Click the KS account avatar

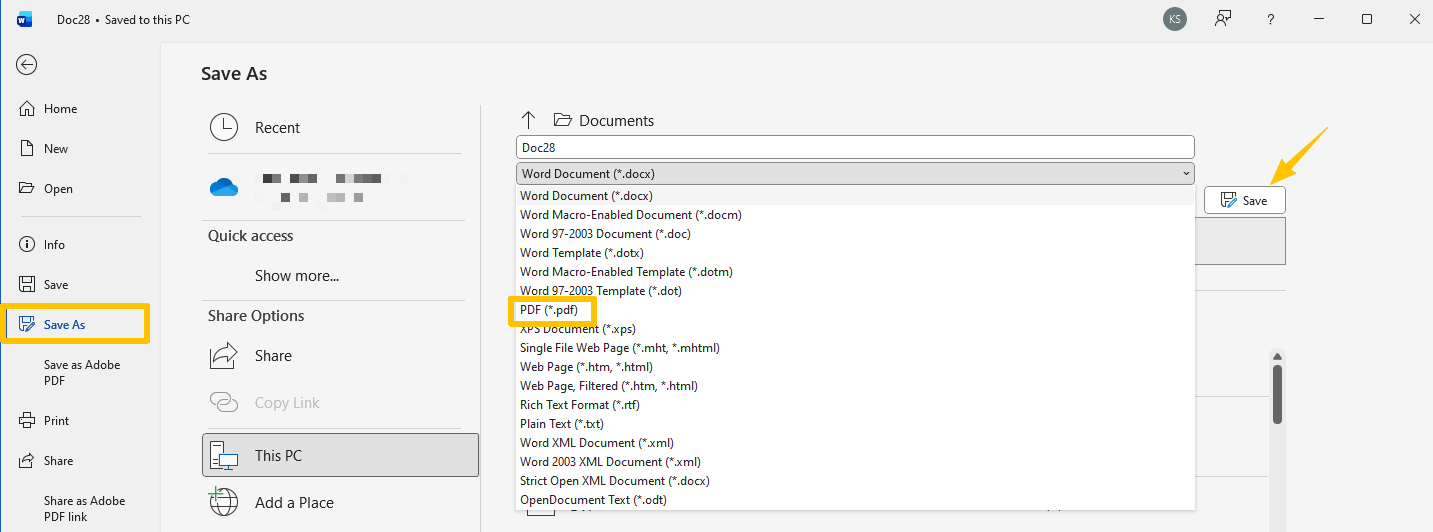1175,19
